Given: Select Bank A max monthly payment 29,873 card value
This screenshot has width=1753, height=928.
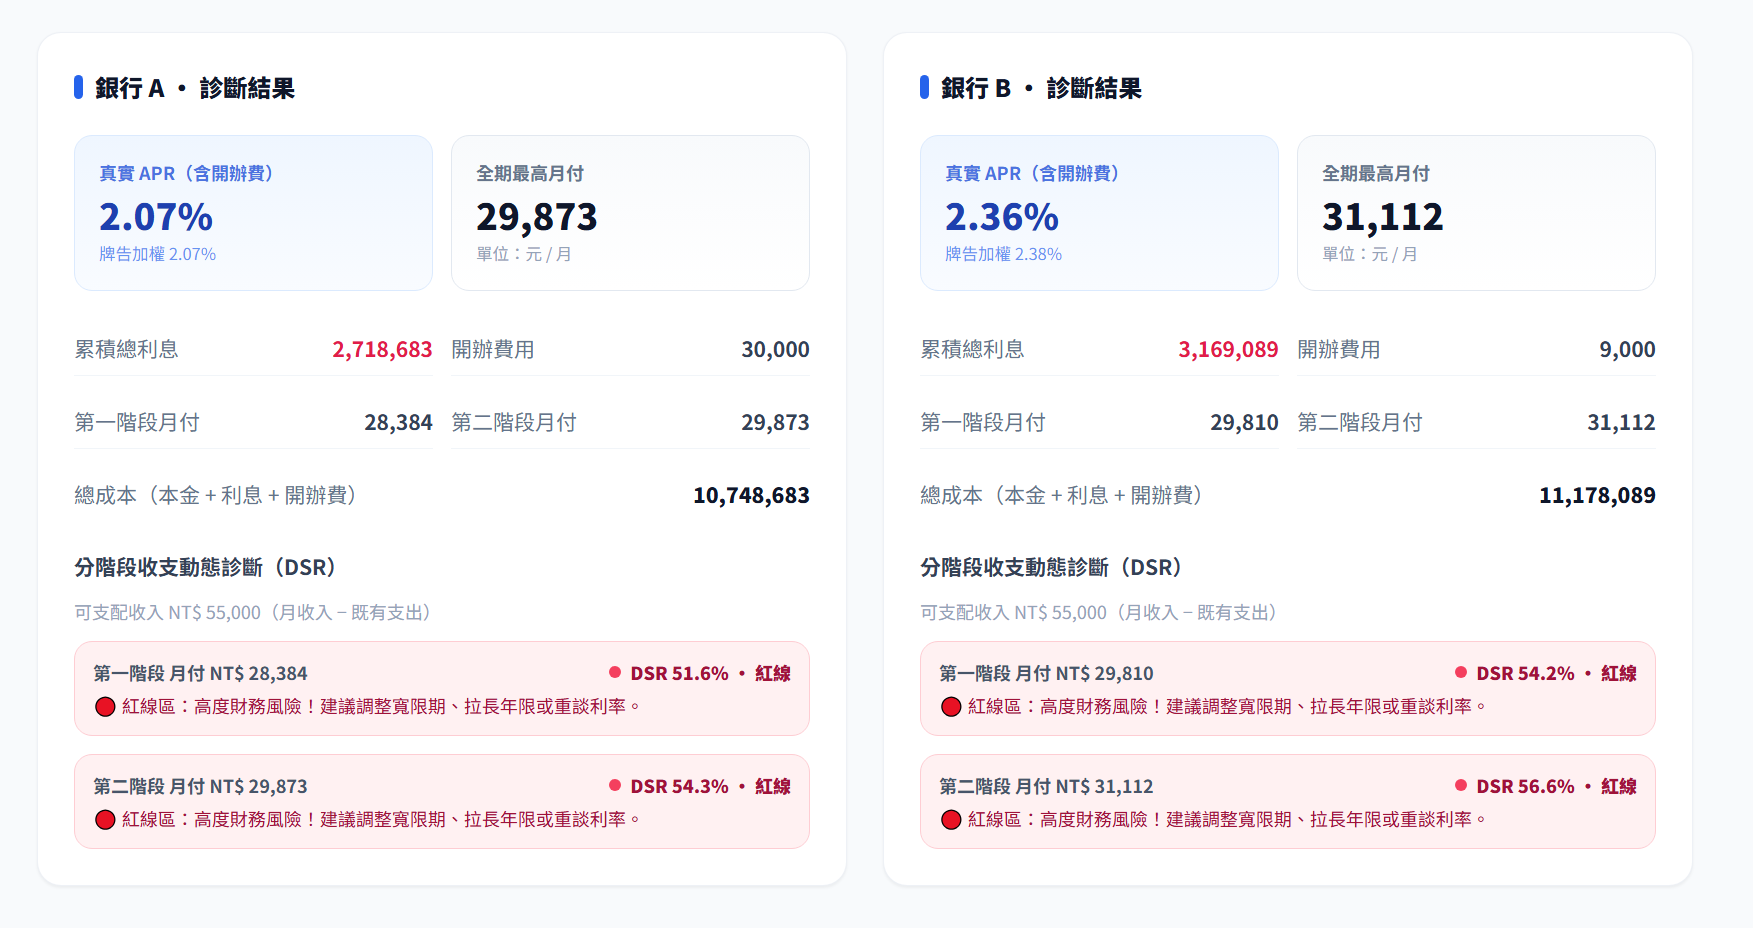Looking at the screenshot, I should [x=537, y=217].
